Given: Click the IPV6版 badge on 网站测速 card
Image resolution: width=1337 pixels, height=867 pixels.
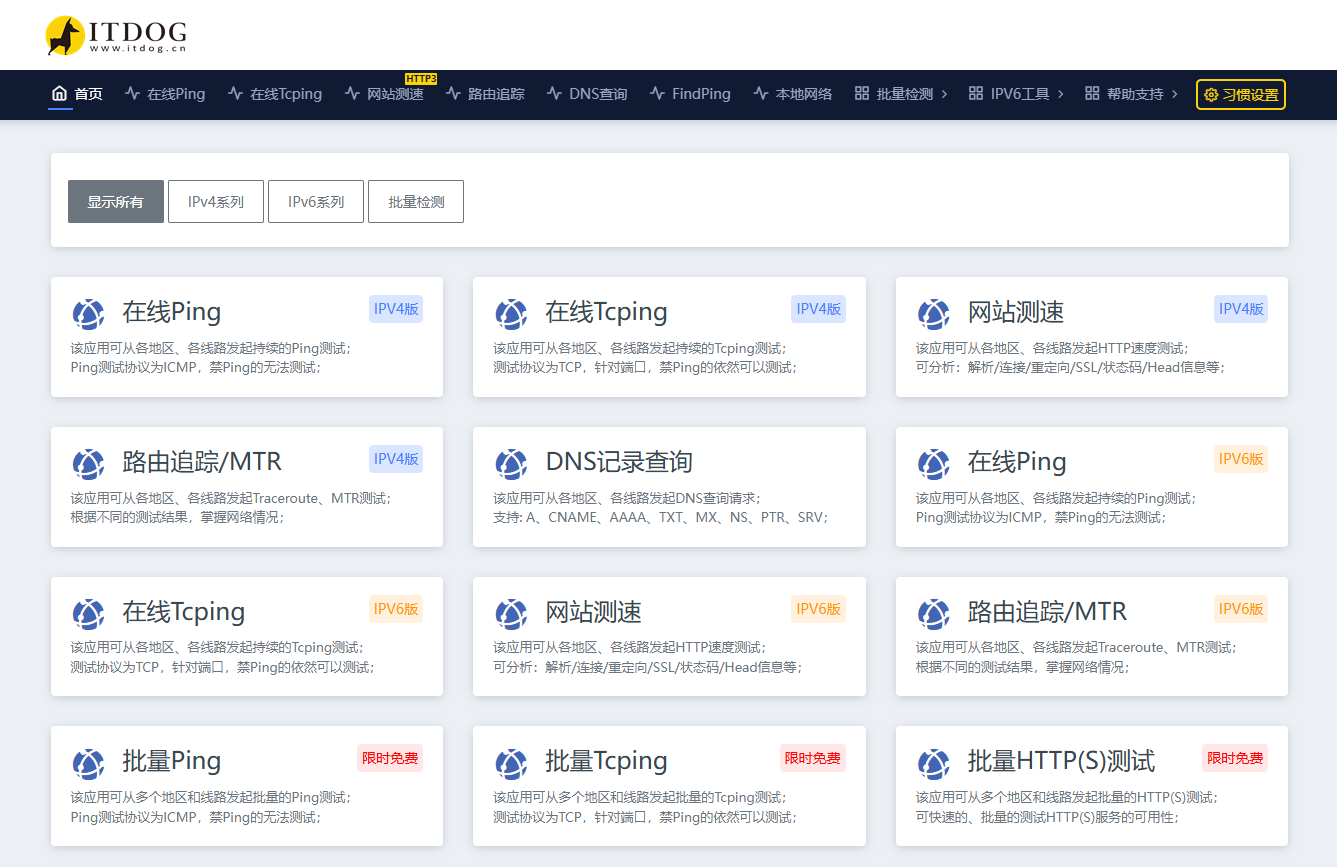Looking at the screenshot, I should (818, 609).
